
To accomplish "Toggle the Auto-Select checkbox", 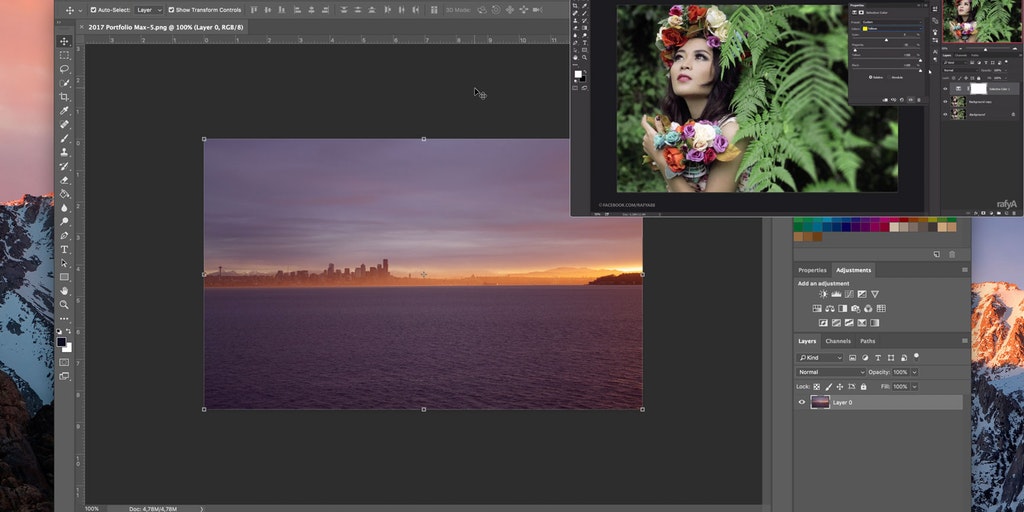I will coord(92,10).
